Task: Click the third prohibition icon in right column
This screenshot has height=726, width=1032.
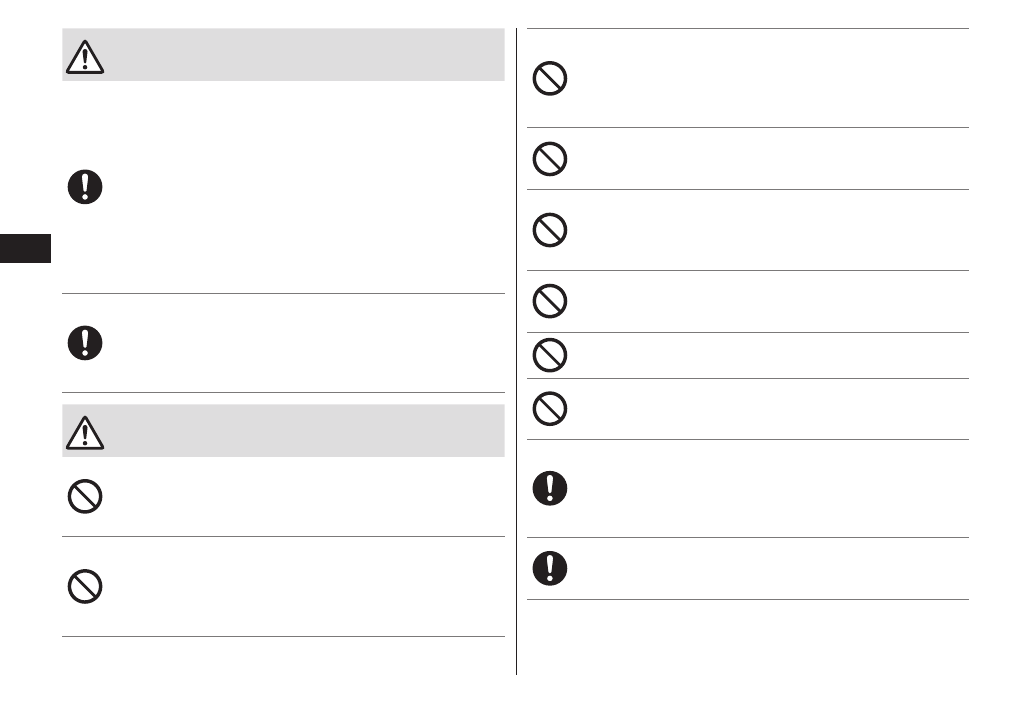Action: pos(550,230)
